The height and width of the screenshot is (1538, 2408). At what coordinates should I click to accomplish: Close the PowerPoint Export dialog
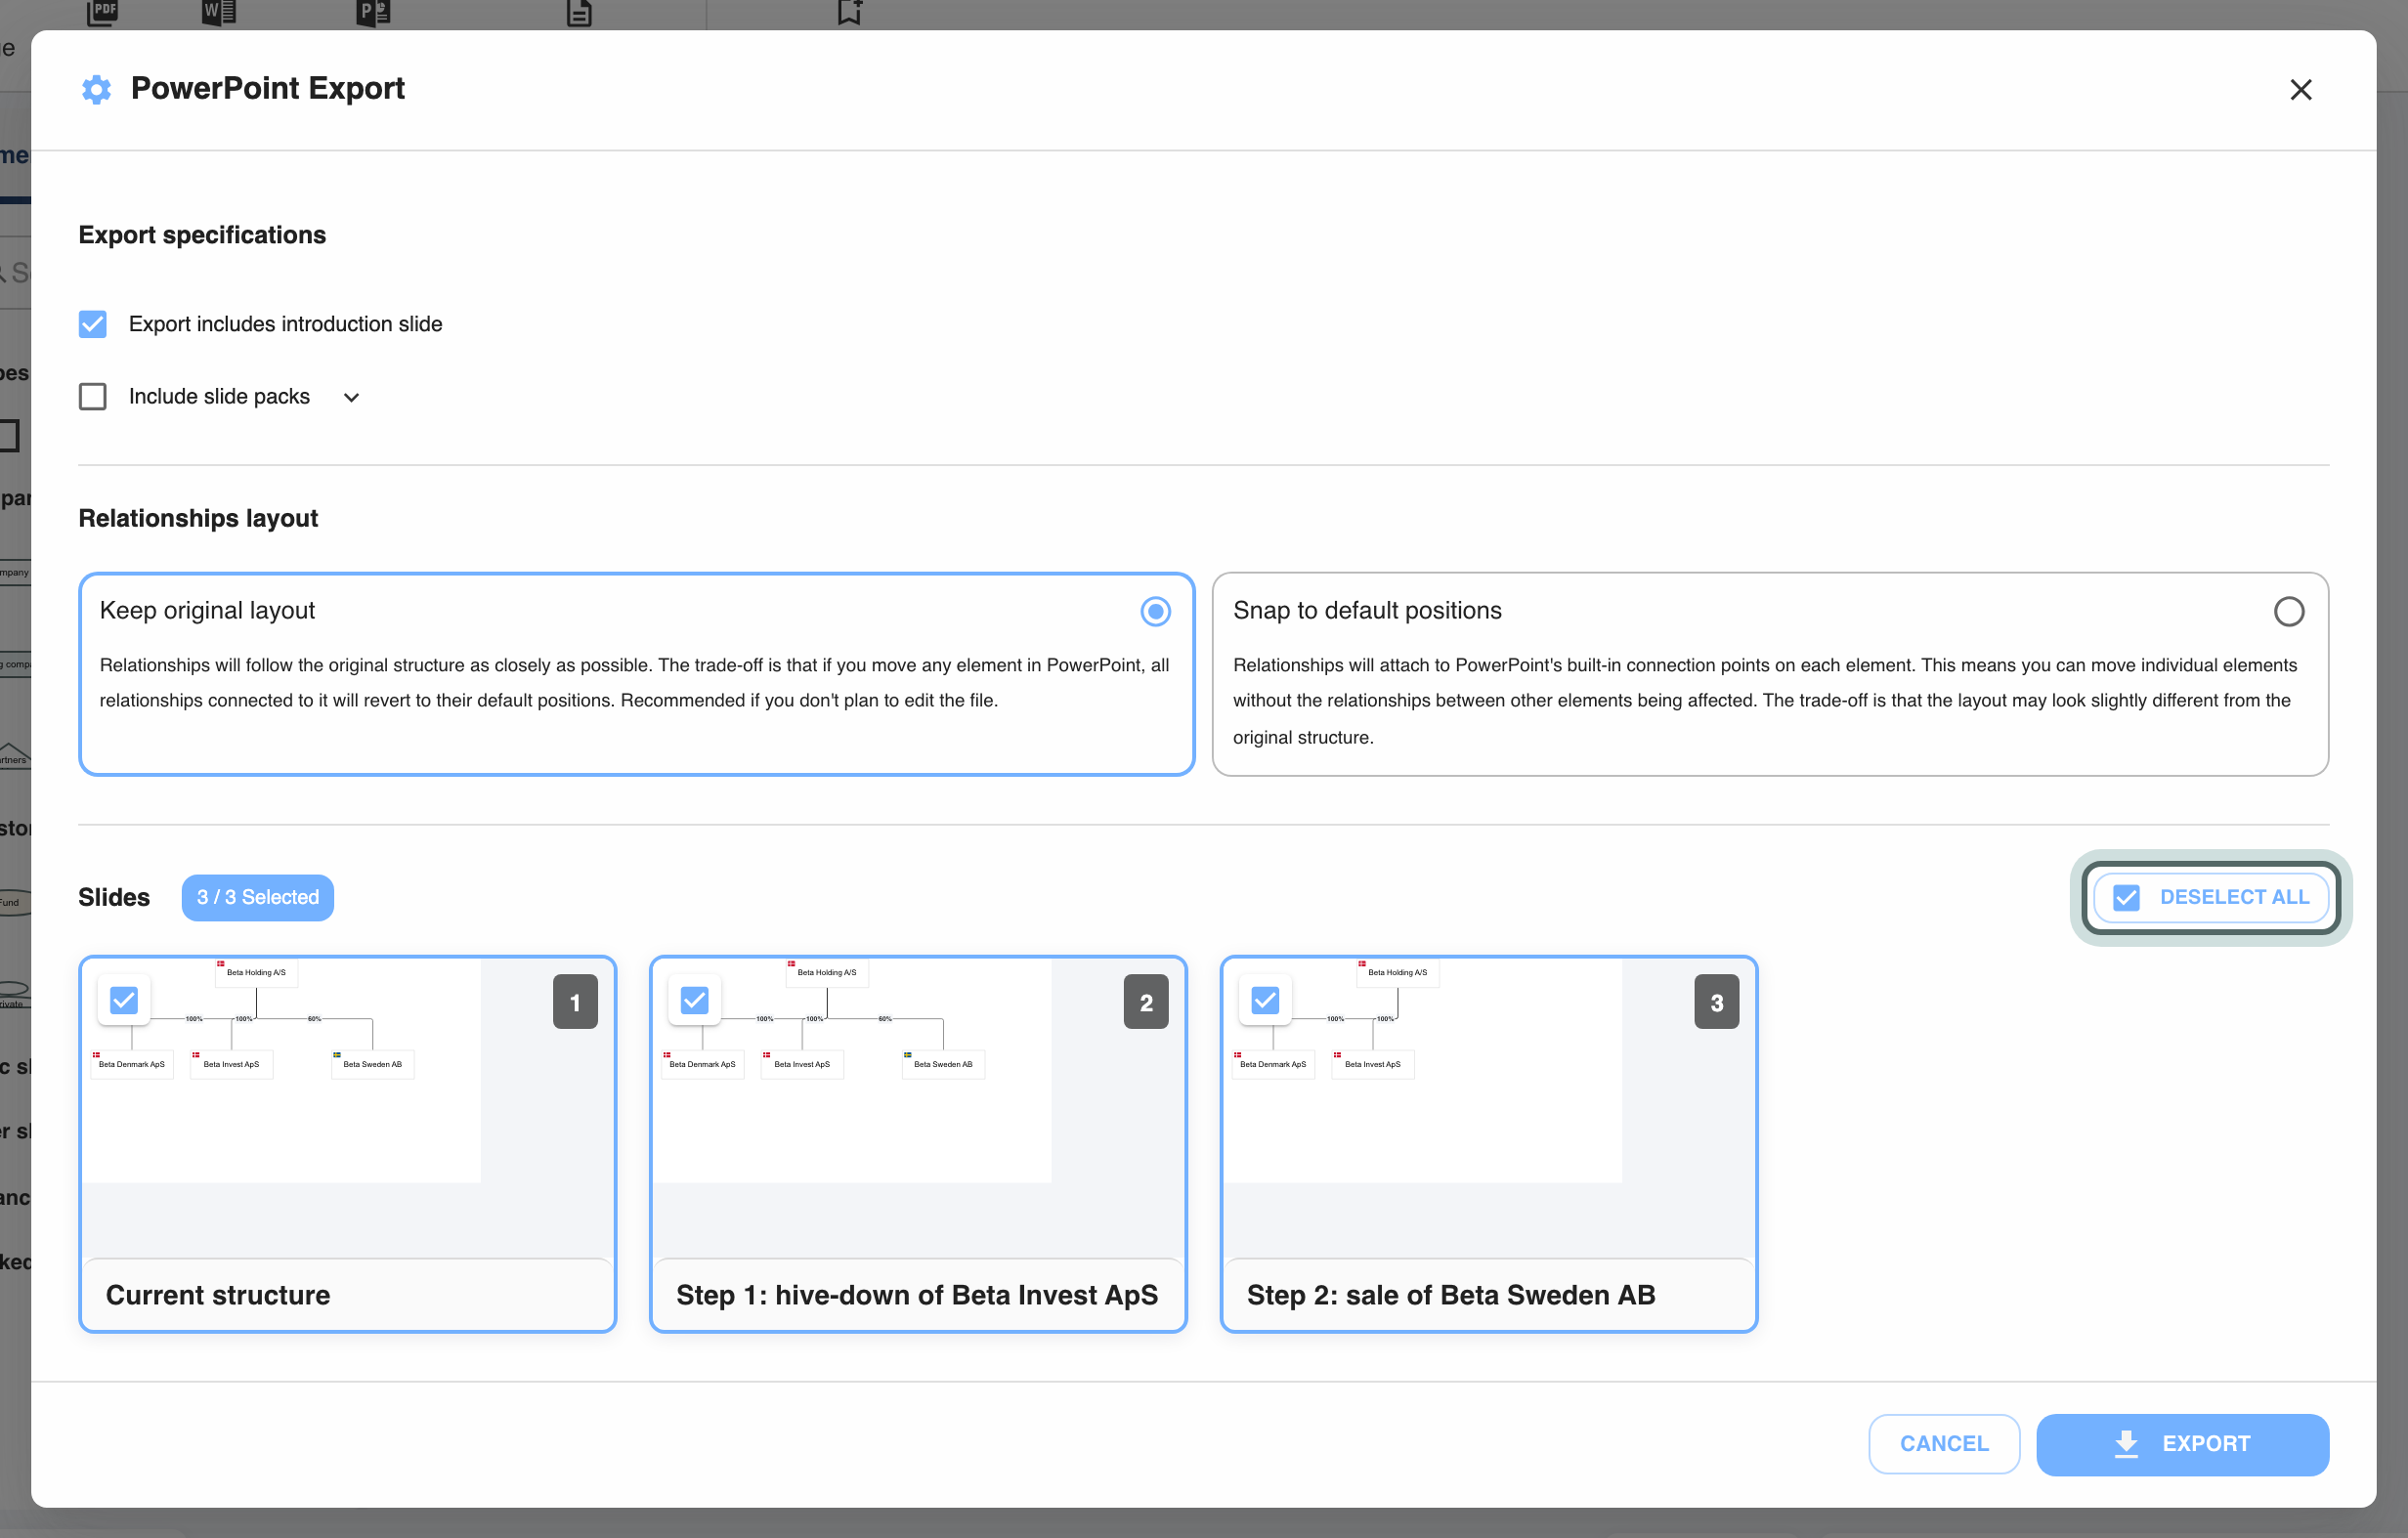[x=2300, y=90]
